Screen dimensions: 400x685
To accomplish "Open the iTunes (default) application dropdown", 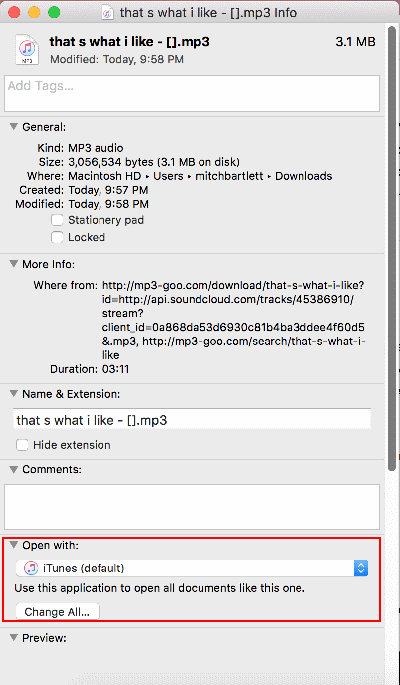I will (192, 568).
